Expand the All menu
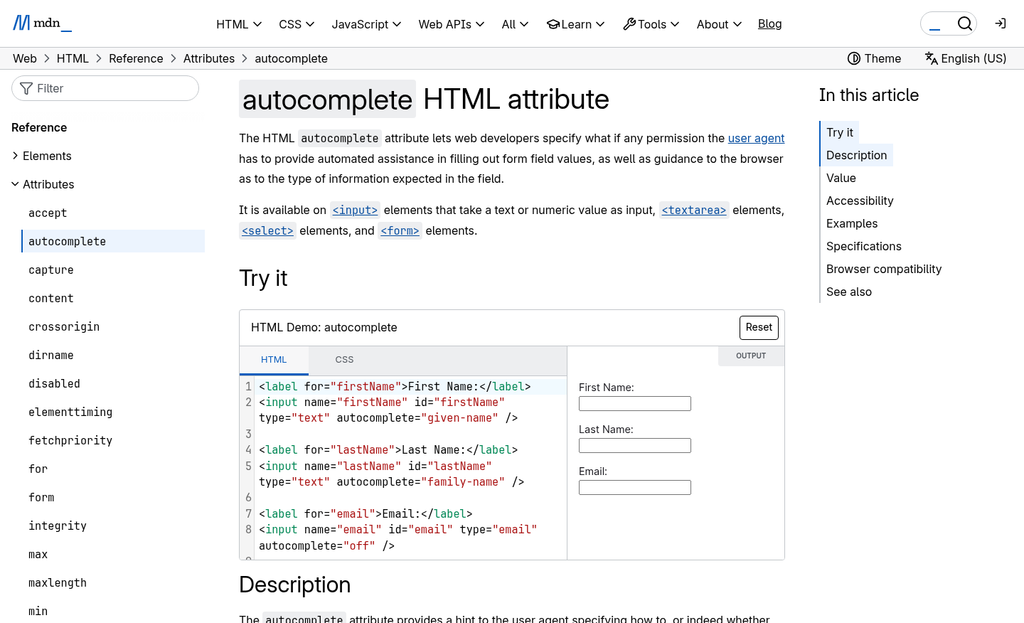Viewport: 1024px width, 623px height. 515,24
